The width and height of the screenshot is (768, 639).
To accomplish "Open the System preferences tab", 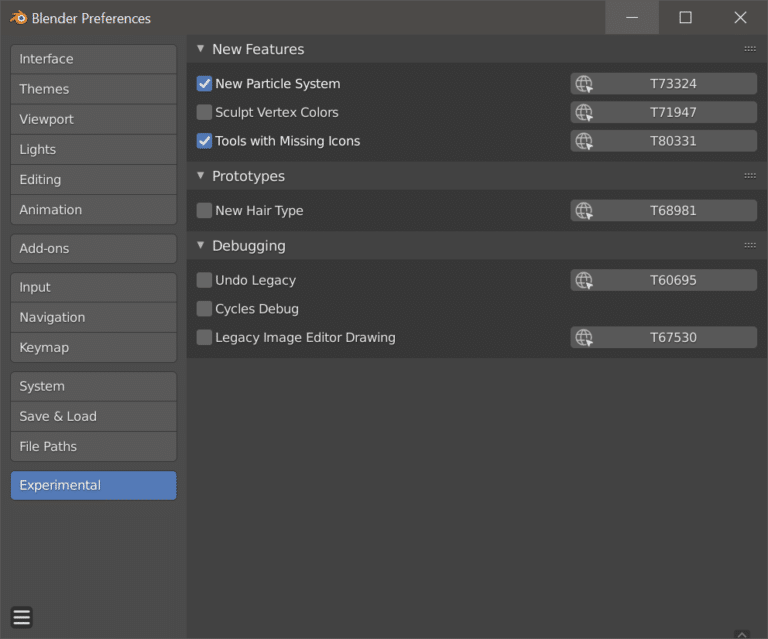I will point(94,386).
